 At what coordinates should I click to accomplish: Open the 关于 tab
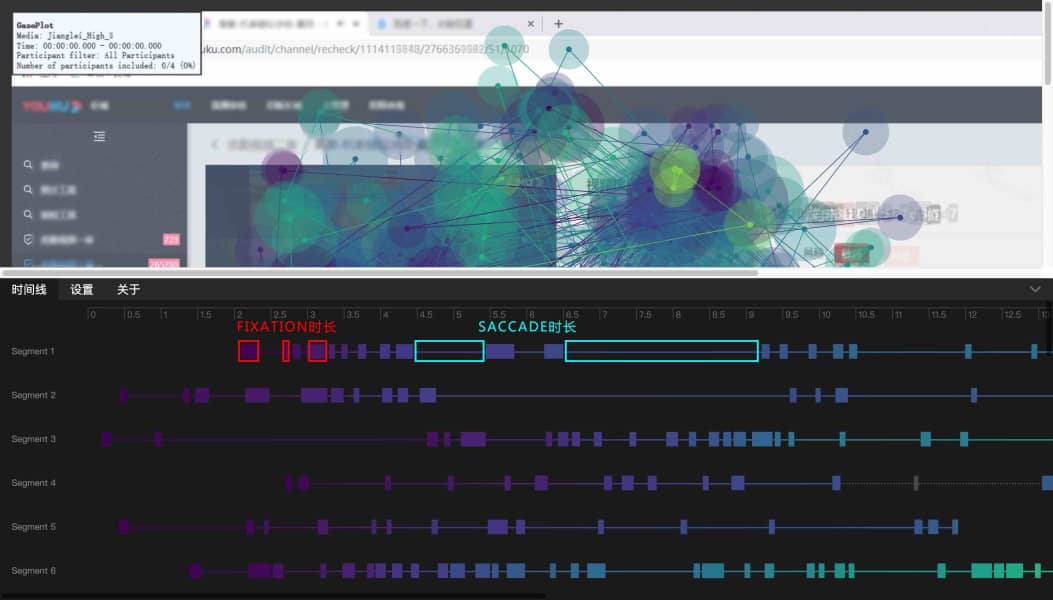(128, 290)
